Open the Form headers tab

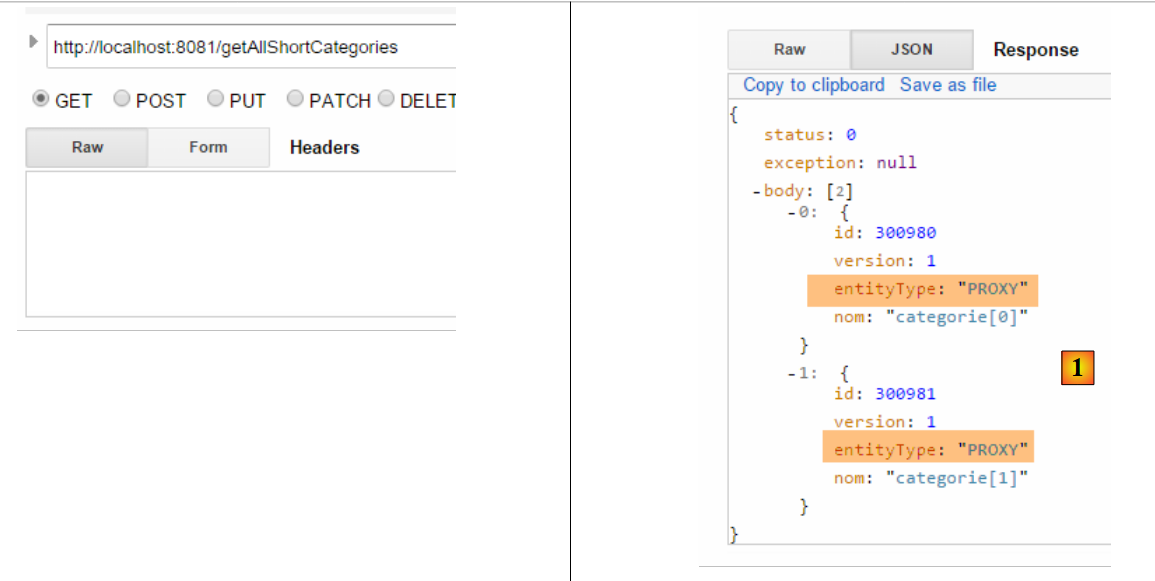pos(208,147)
